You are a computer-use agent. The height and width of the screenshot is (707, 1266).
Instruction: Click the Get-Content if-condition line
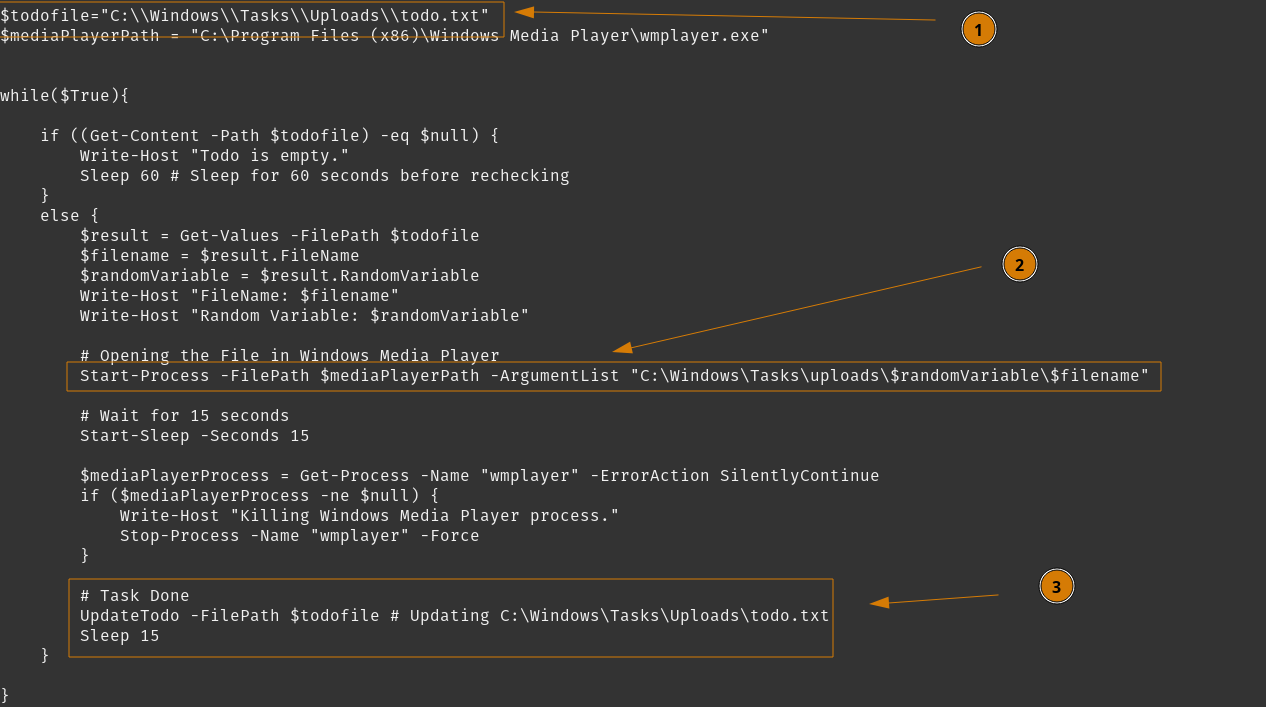[269, 136]
